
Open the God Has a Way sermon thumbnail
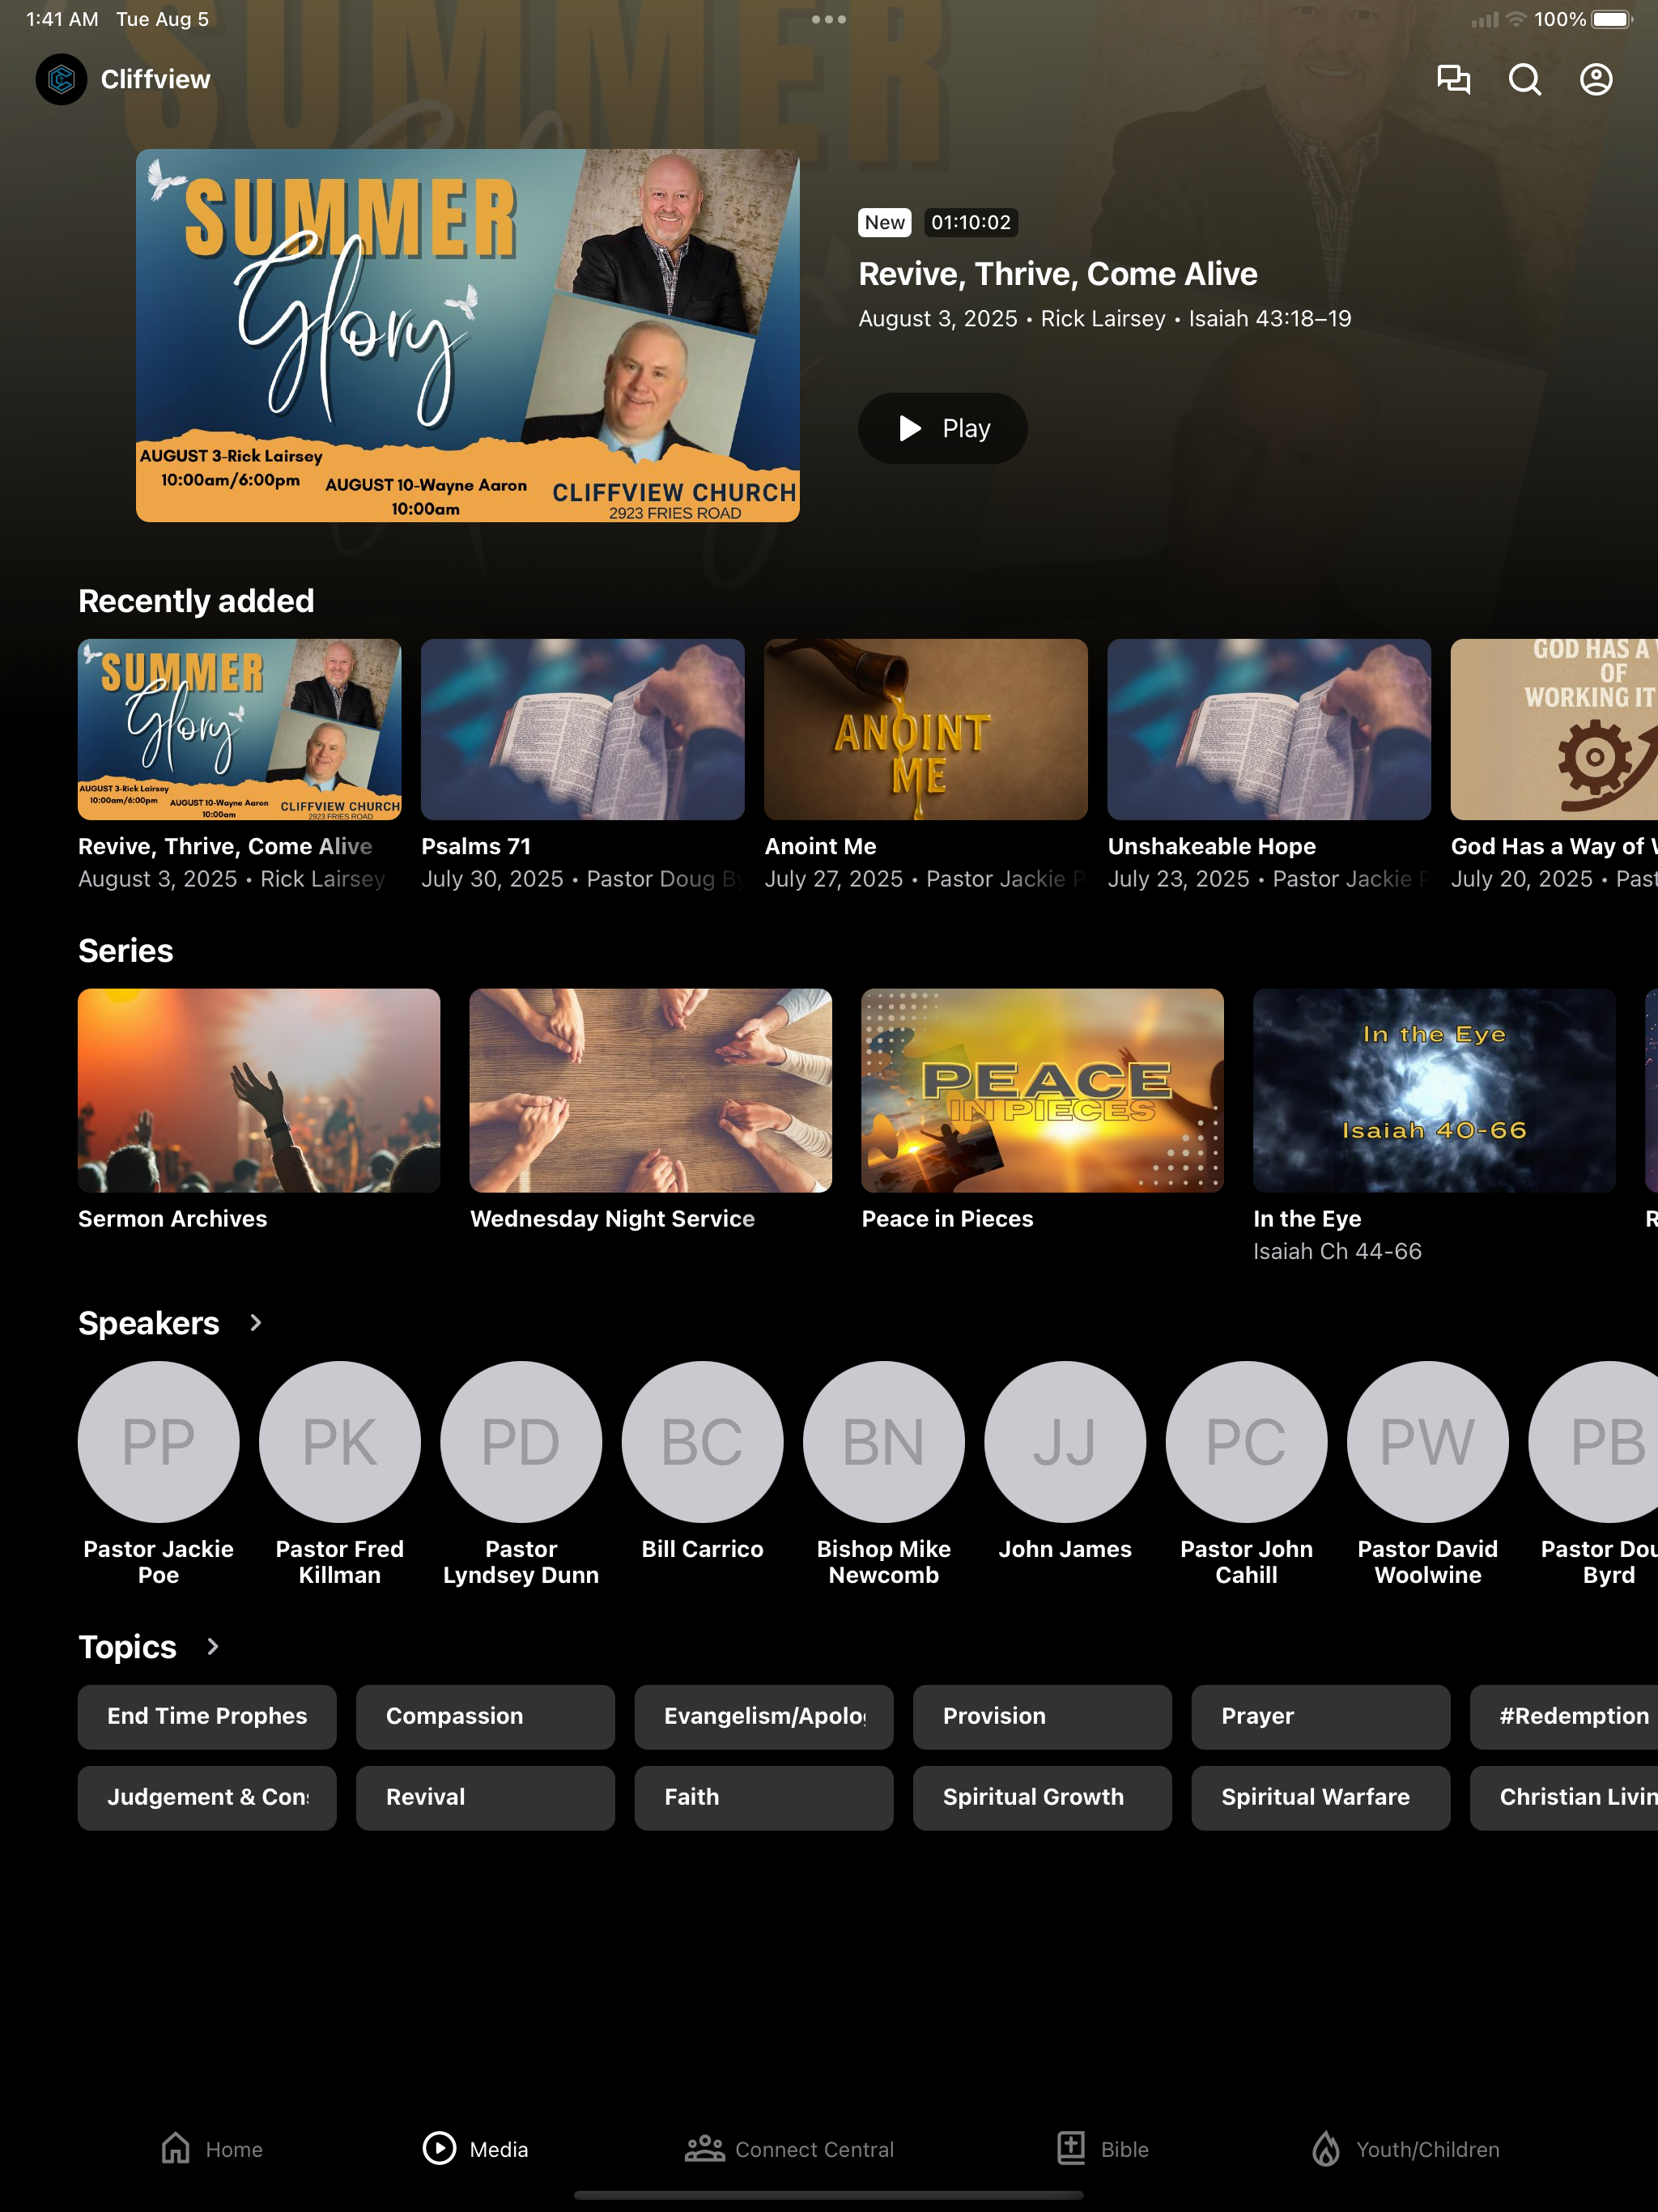(1554, 729)
